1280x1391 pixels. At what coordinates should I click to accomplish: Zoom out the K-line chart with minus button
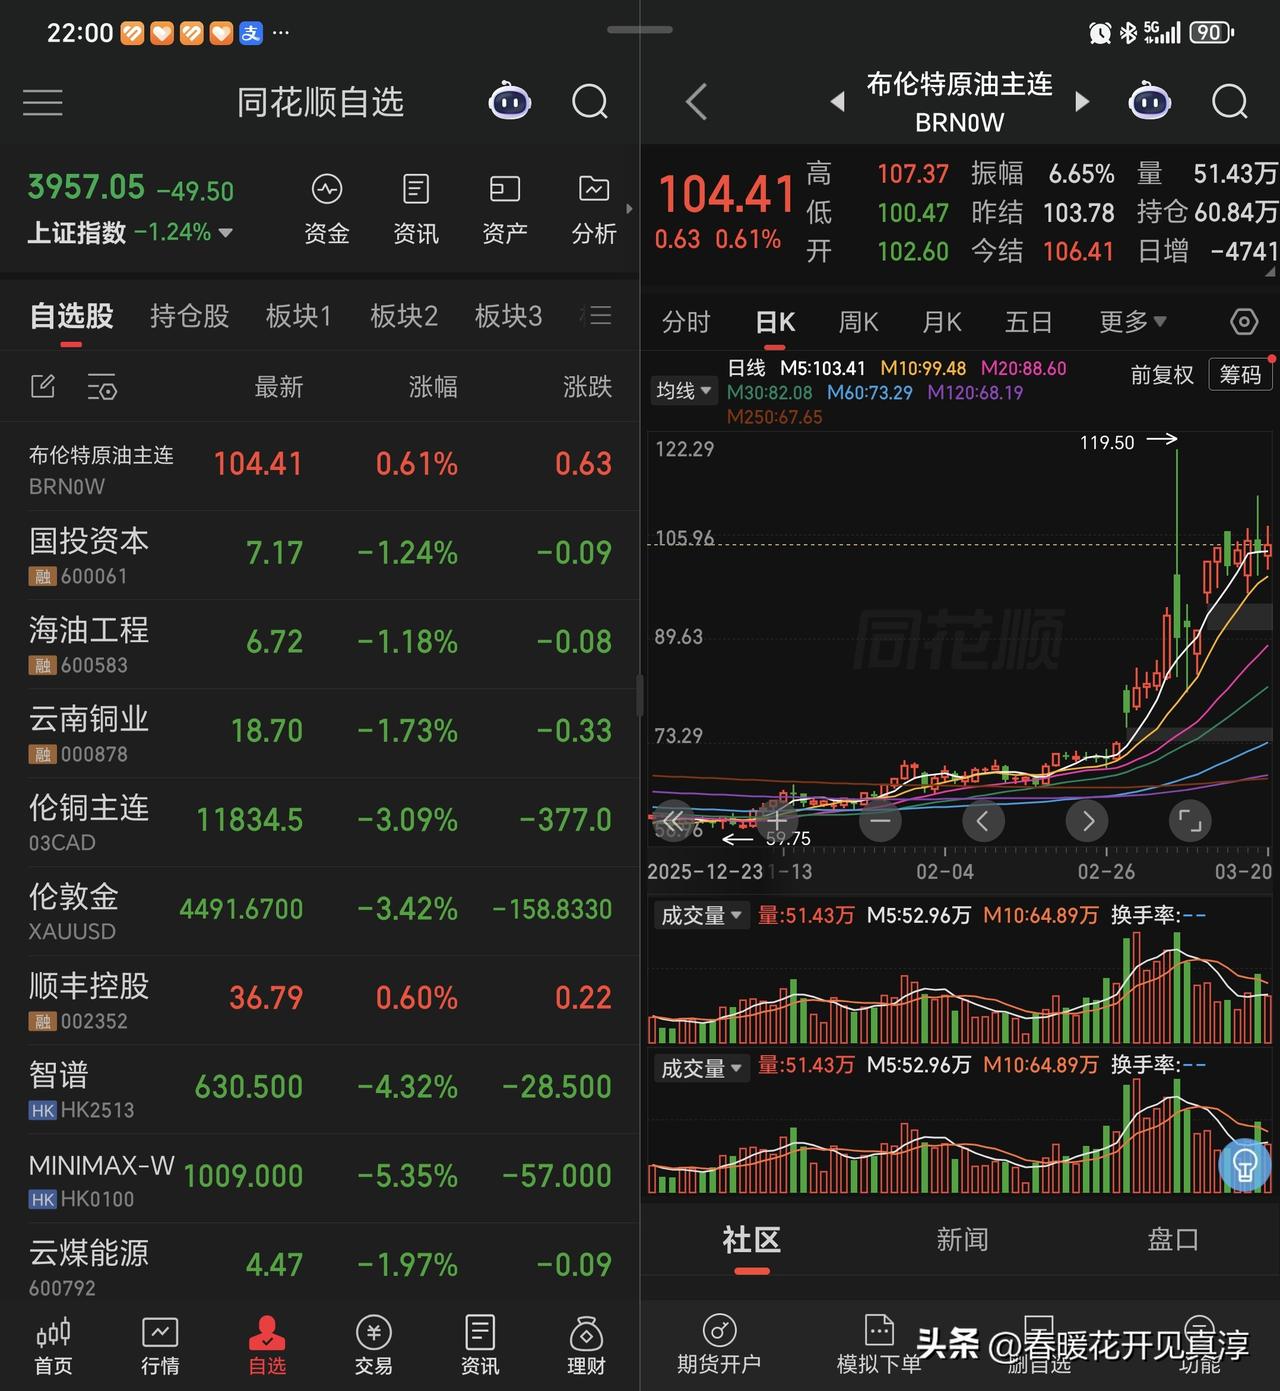point(880,822)
